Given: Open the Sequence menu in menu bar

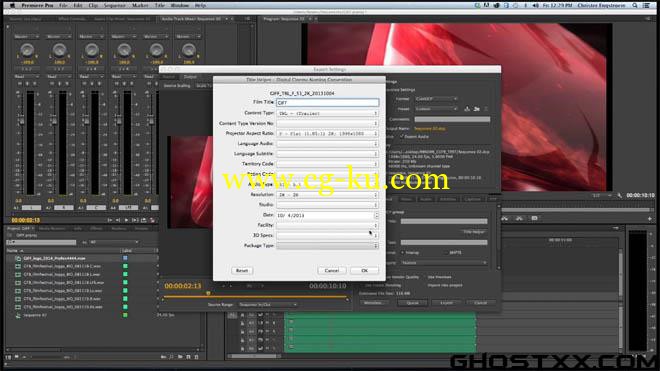Looking at the screenshot, I should [114, 5].
